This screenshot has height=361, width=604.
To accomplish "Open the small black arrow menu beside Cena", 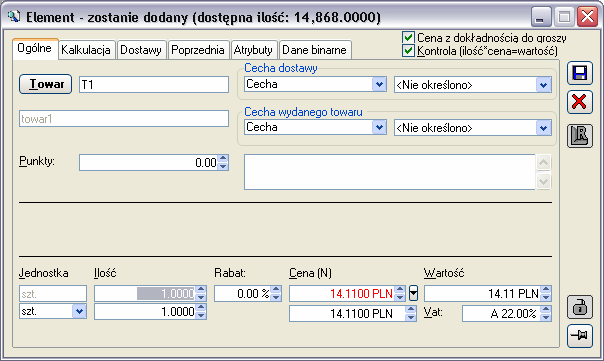I will pyautogui.click(x=413, y=293).
